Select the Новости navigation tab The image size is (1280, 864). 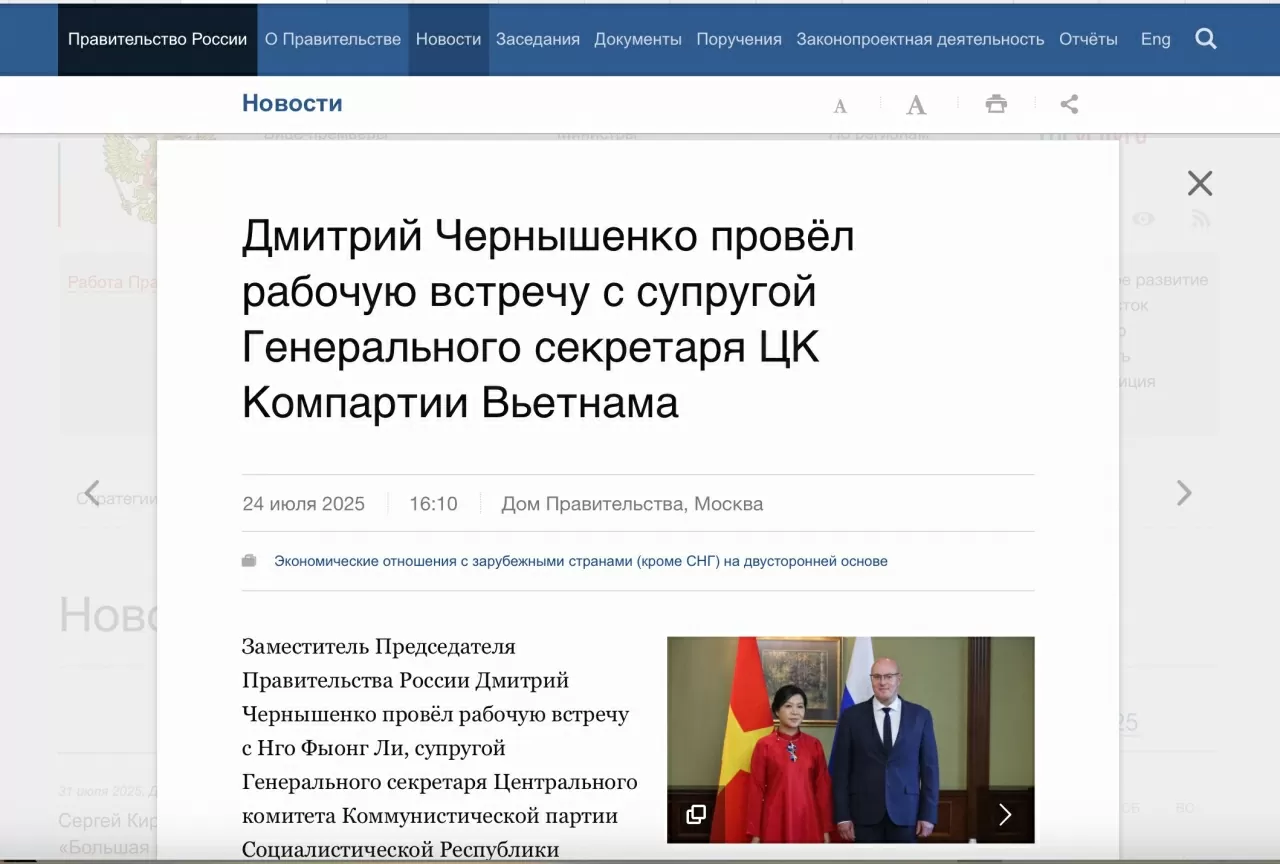[x=448, y=39]
